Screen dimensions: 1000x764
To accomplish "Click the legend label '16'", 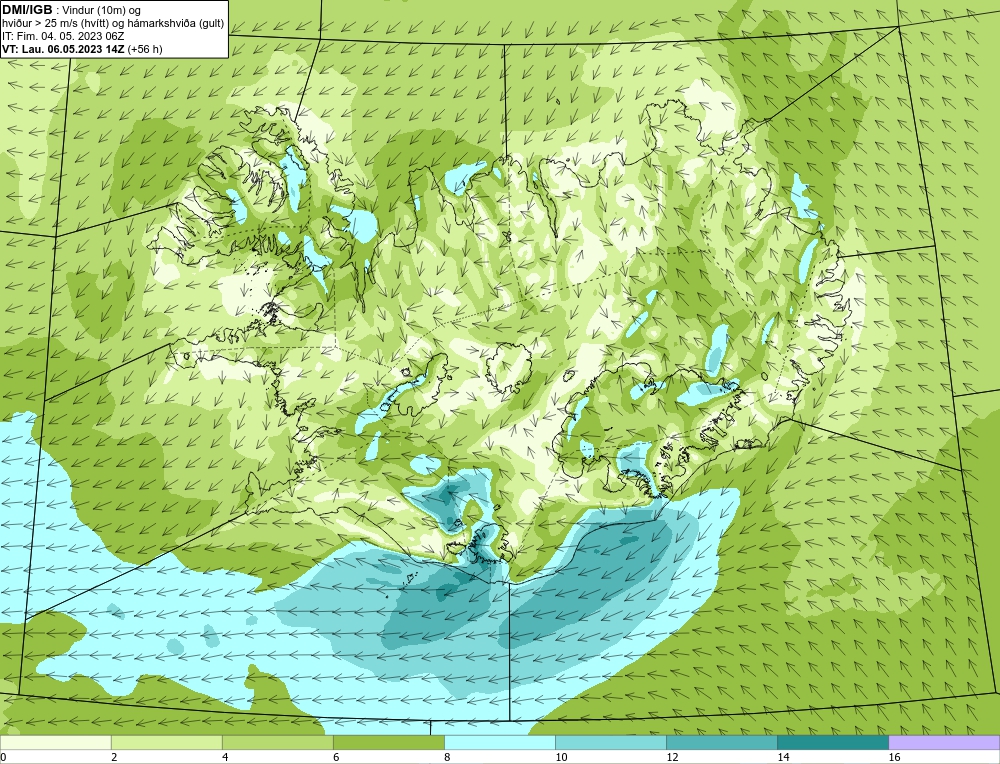I will tap(894, 757).
